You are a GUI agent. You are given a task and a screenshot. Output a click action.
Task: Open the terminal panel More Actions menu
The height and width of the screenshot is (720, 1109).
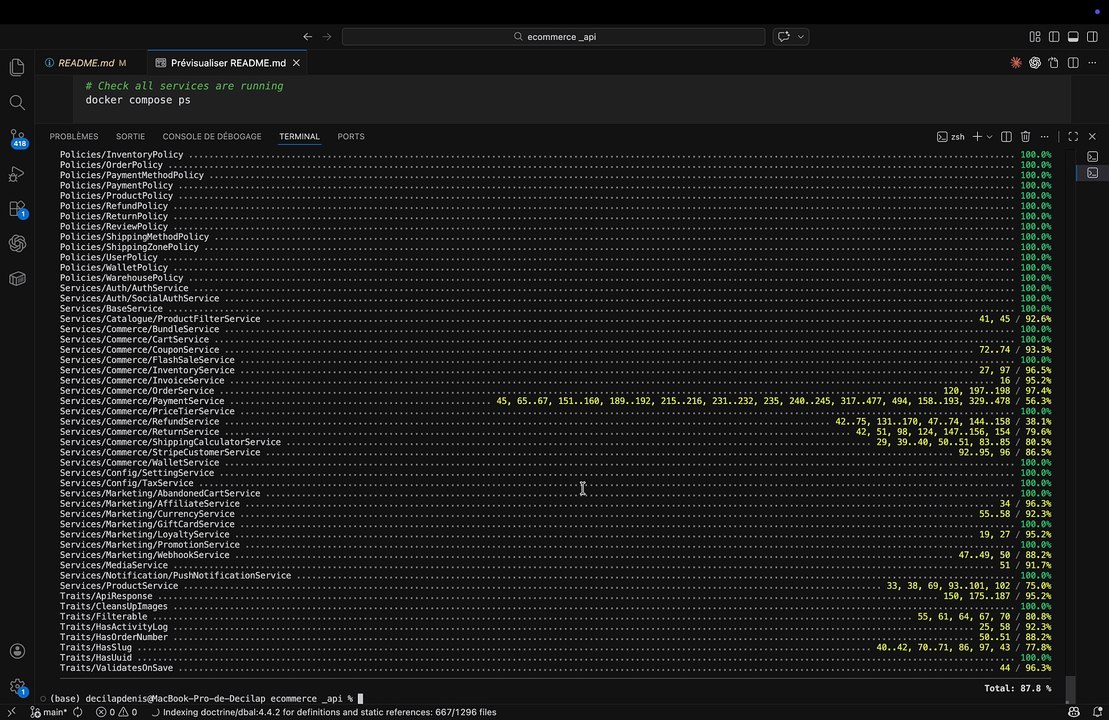1045,137
